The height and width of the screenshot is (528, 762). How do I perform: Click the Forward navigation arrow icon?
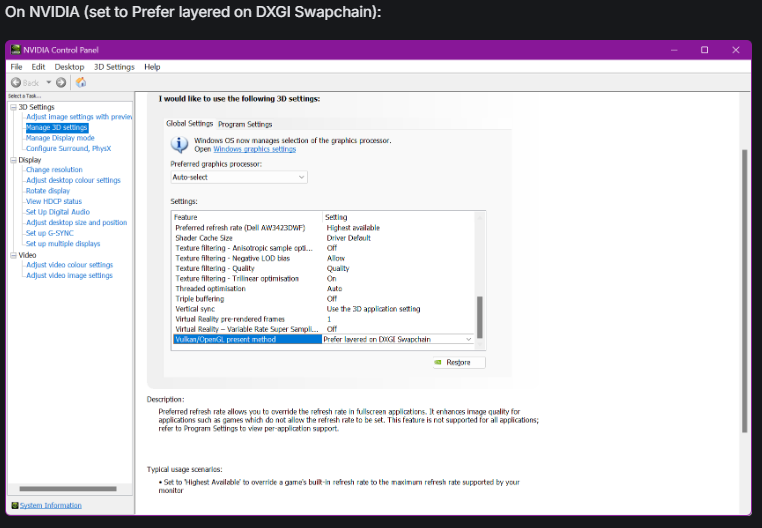coord(61,83)
